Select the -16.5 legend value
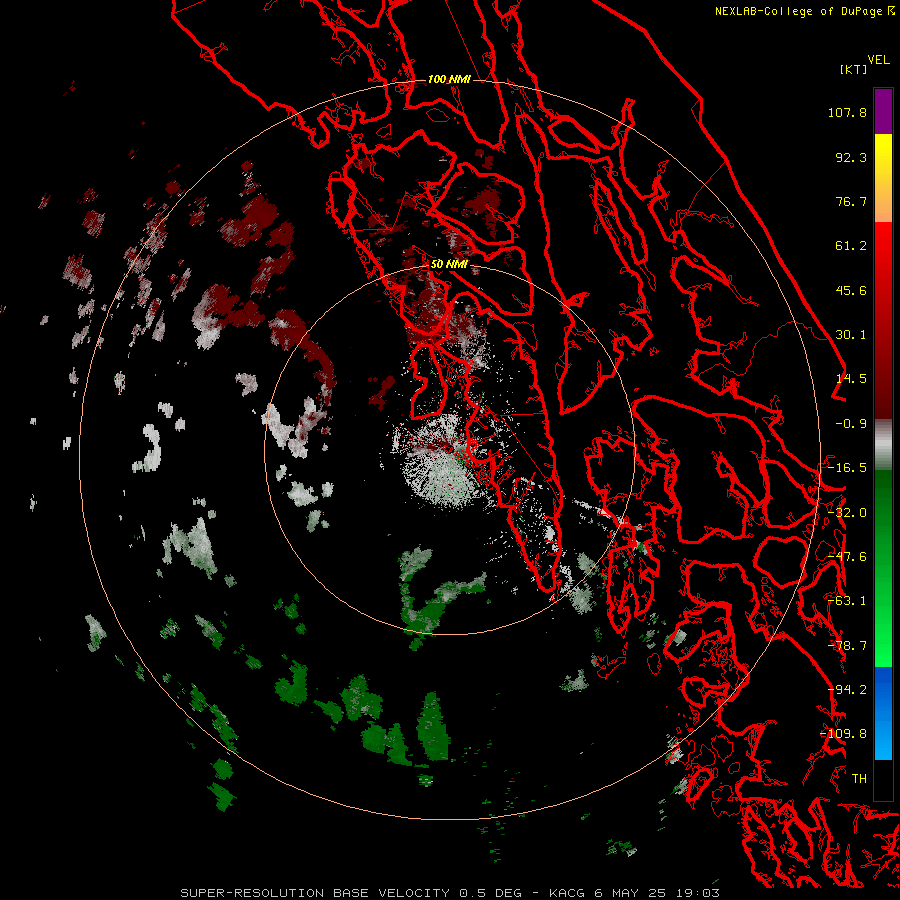Viewport: 900px width, 900px height. [x=847, y=468]
